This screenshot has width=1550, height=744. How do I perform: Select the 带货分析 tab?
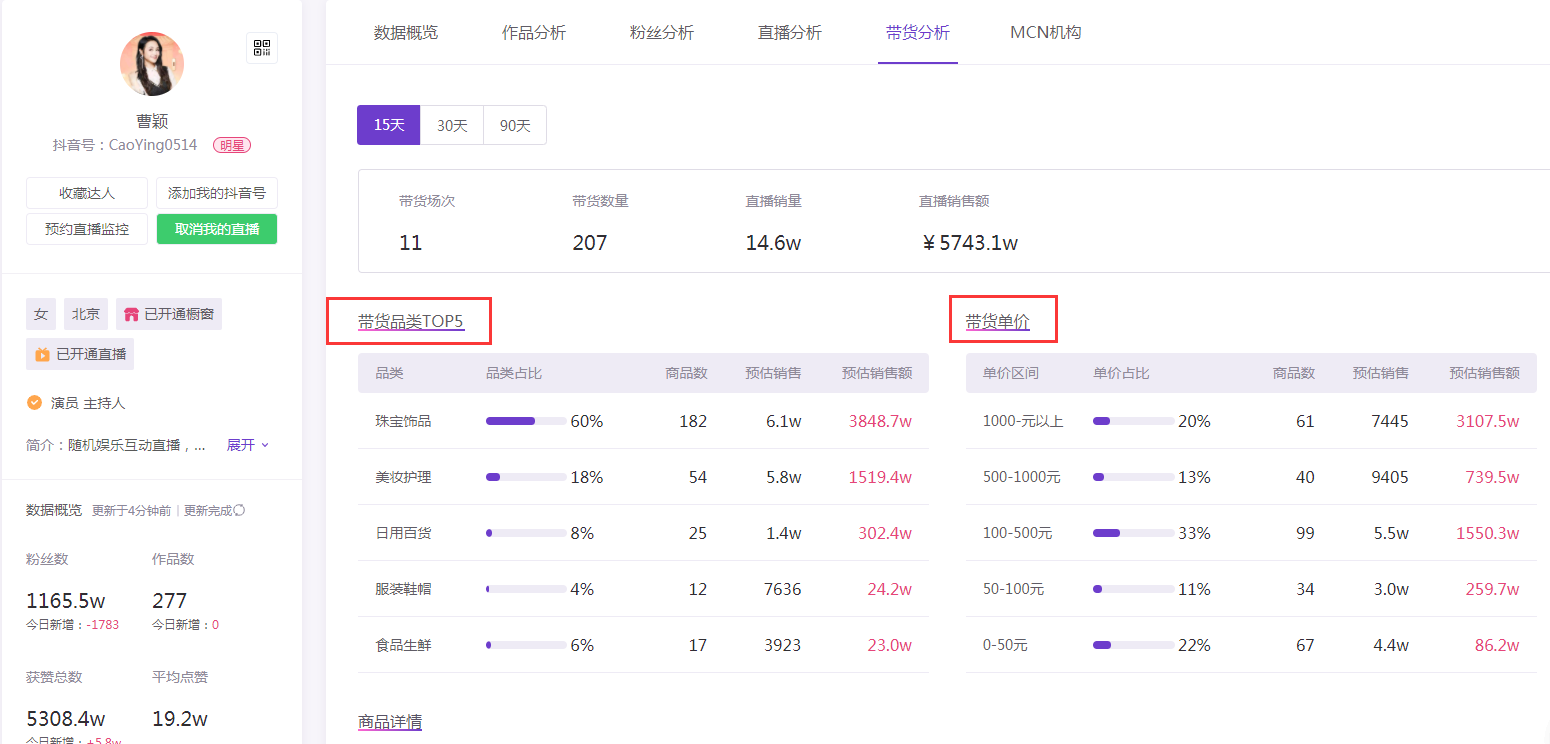(x=918, y=33)
